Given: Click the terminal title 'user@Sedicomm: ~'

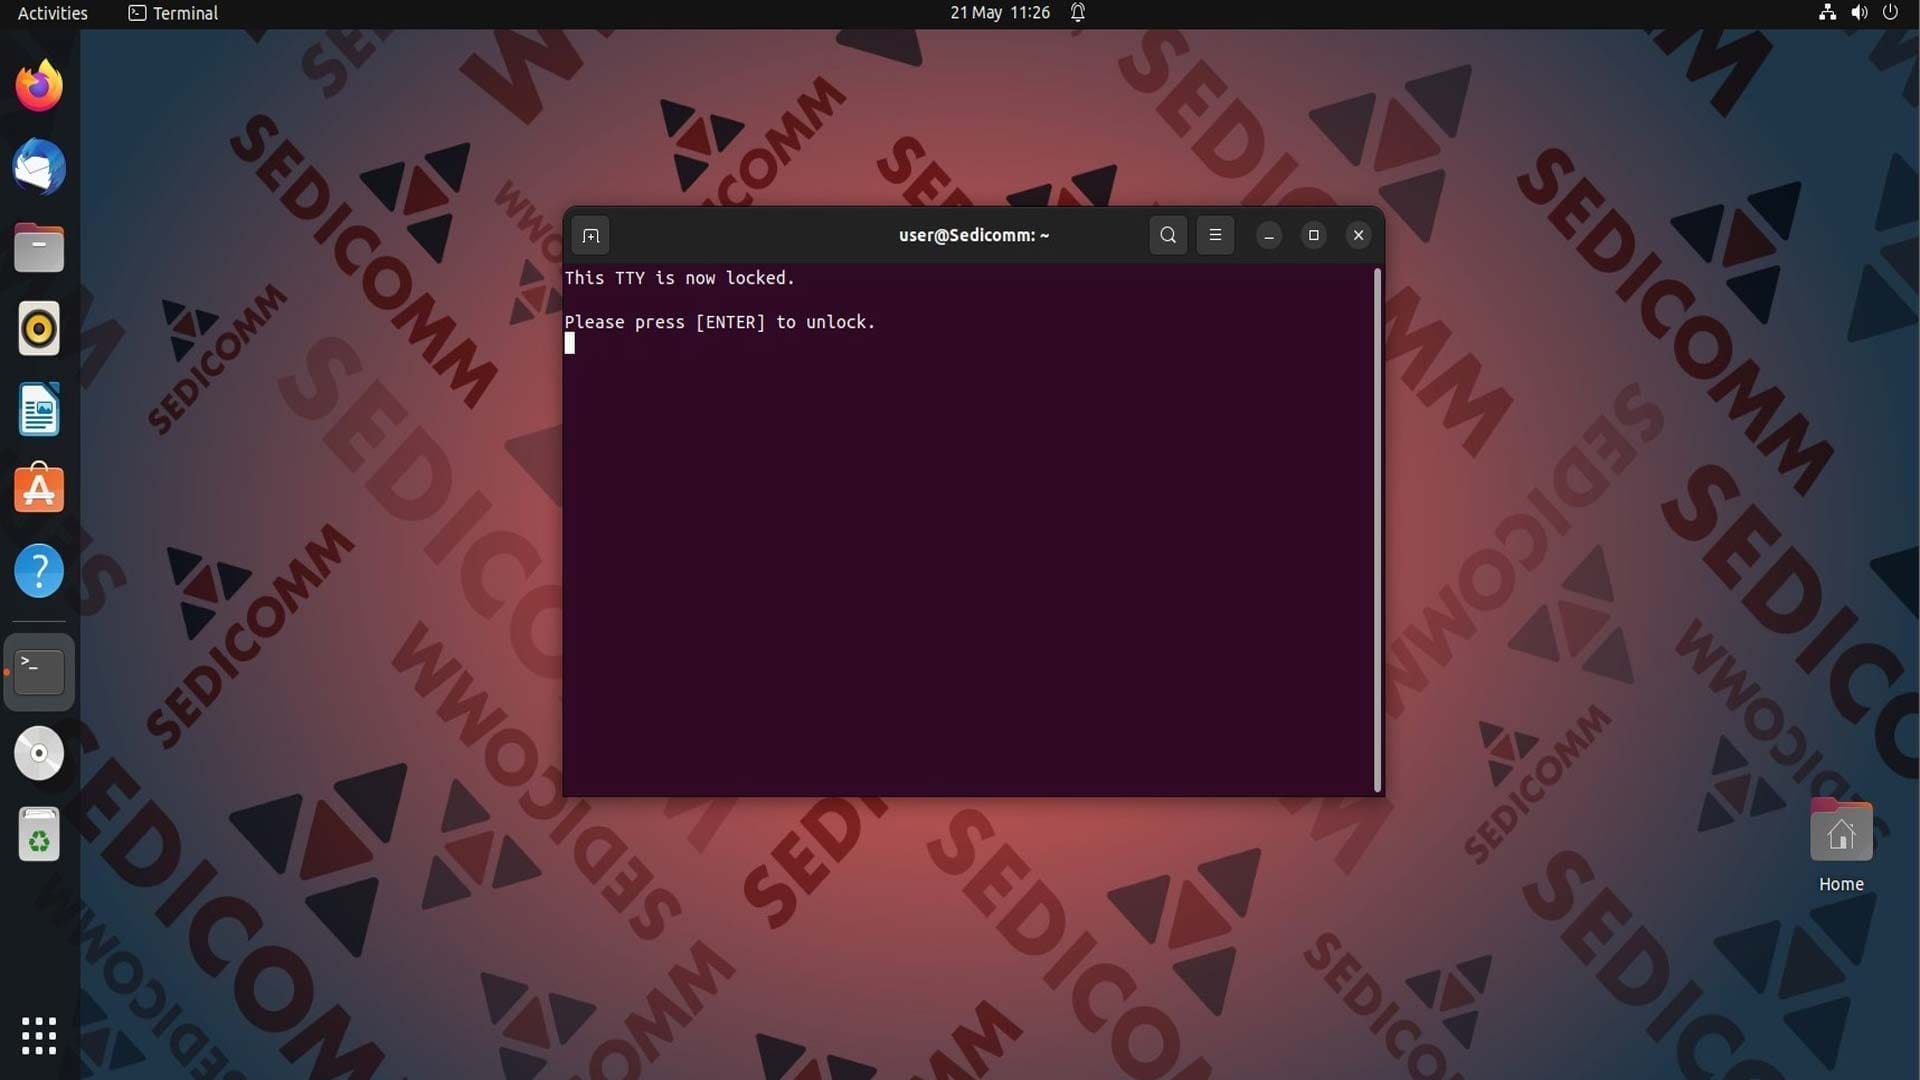Looking at the screenshot, I should (973, 235).
